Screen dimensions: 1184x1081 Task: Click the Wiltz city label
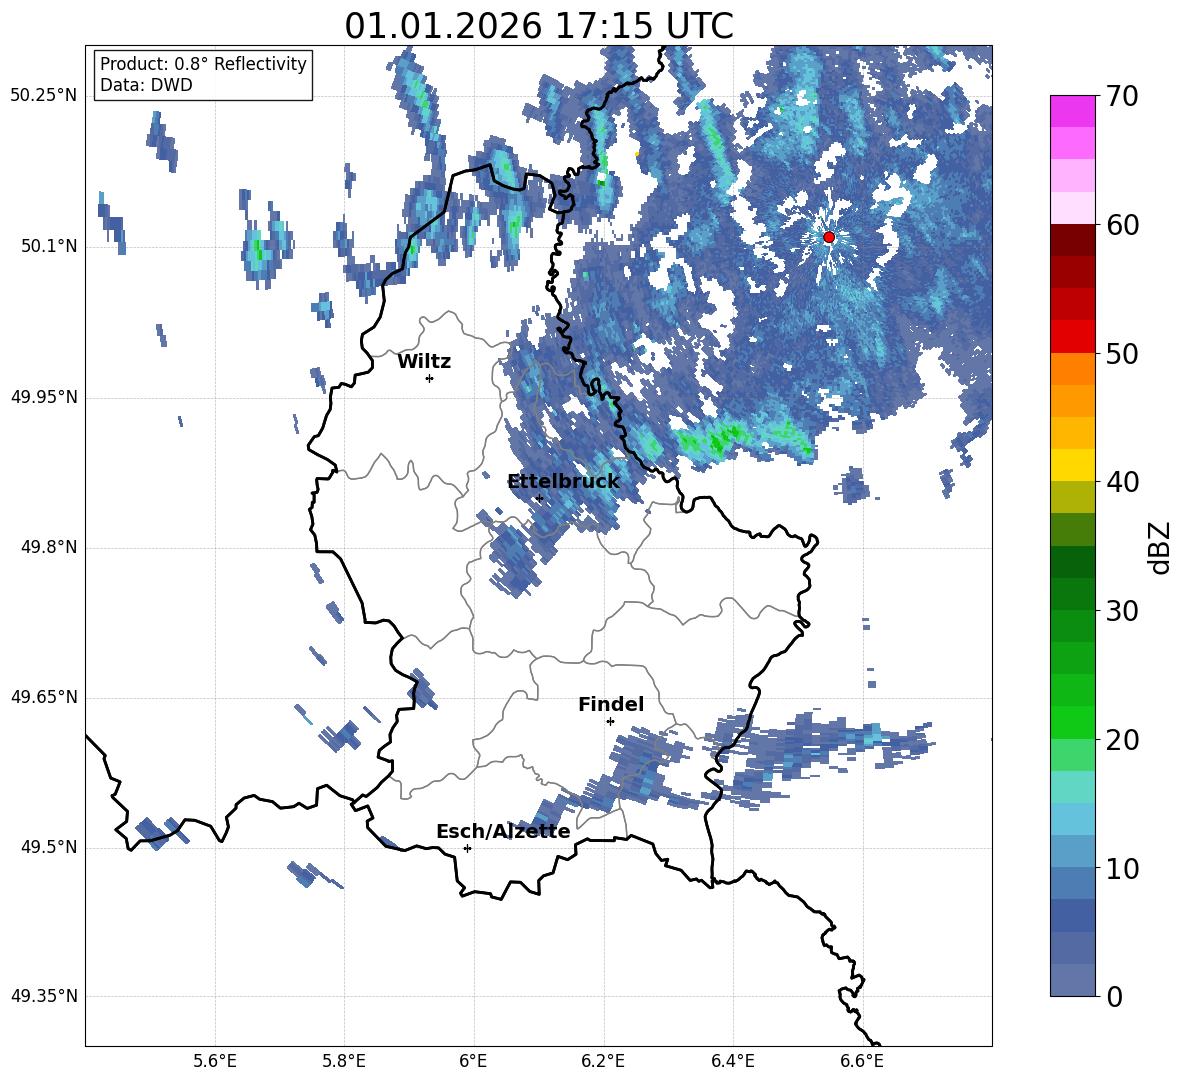(424, 362)
